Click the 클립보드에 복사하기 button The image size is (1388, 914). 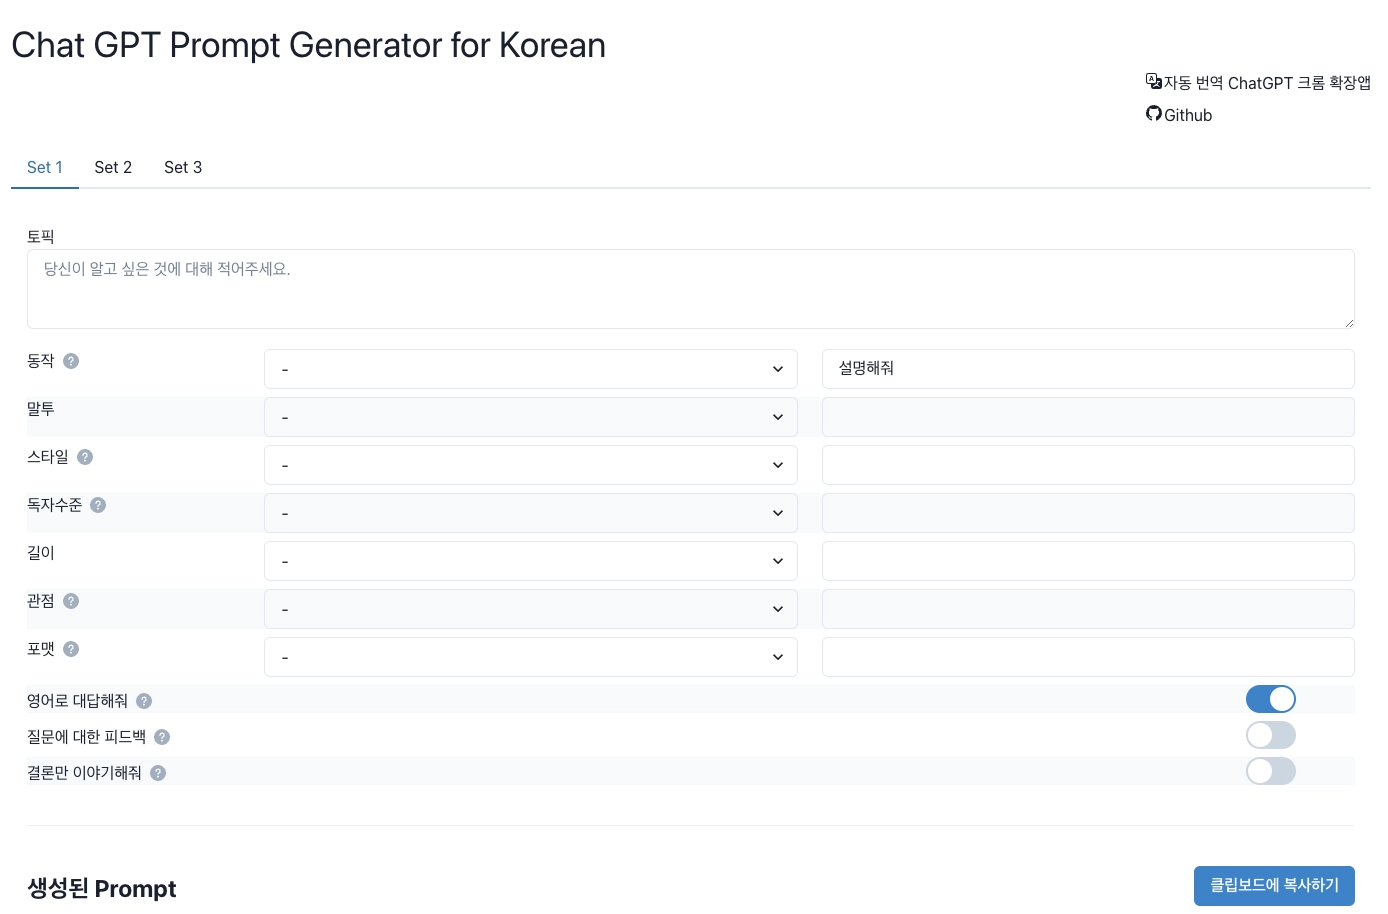coord(1274,886)
